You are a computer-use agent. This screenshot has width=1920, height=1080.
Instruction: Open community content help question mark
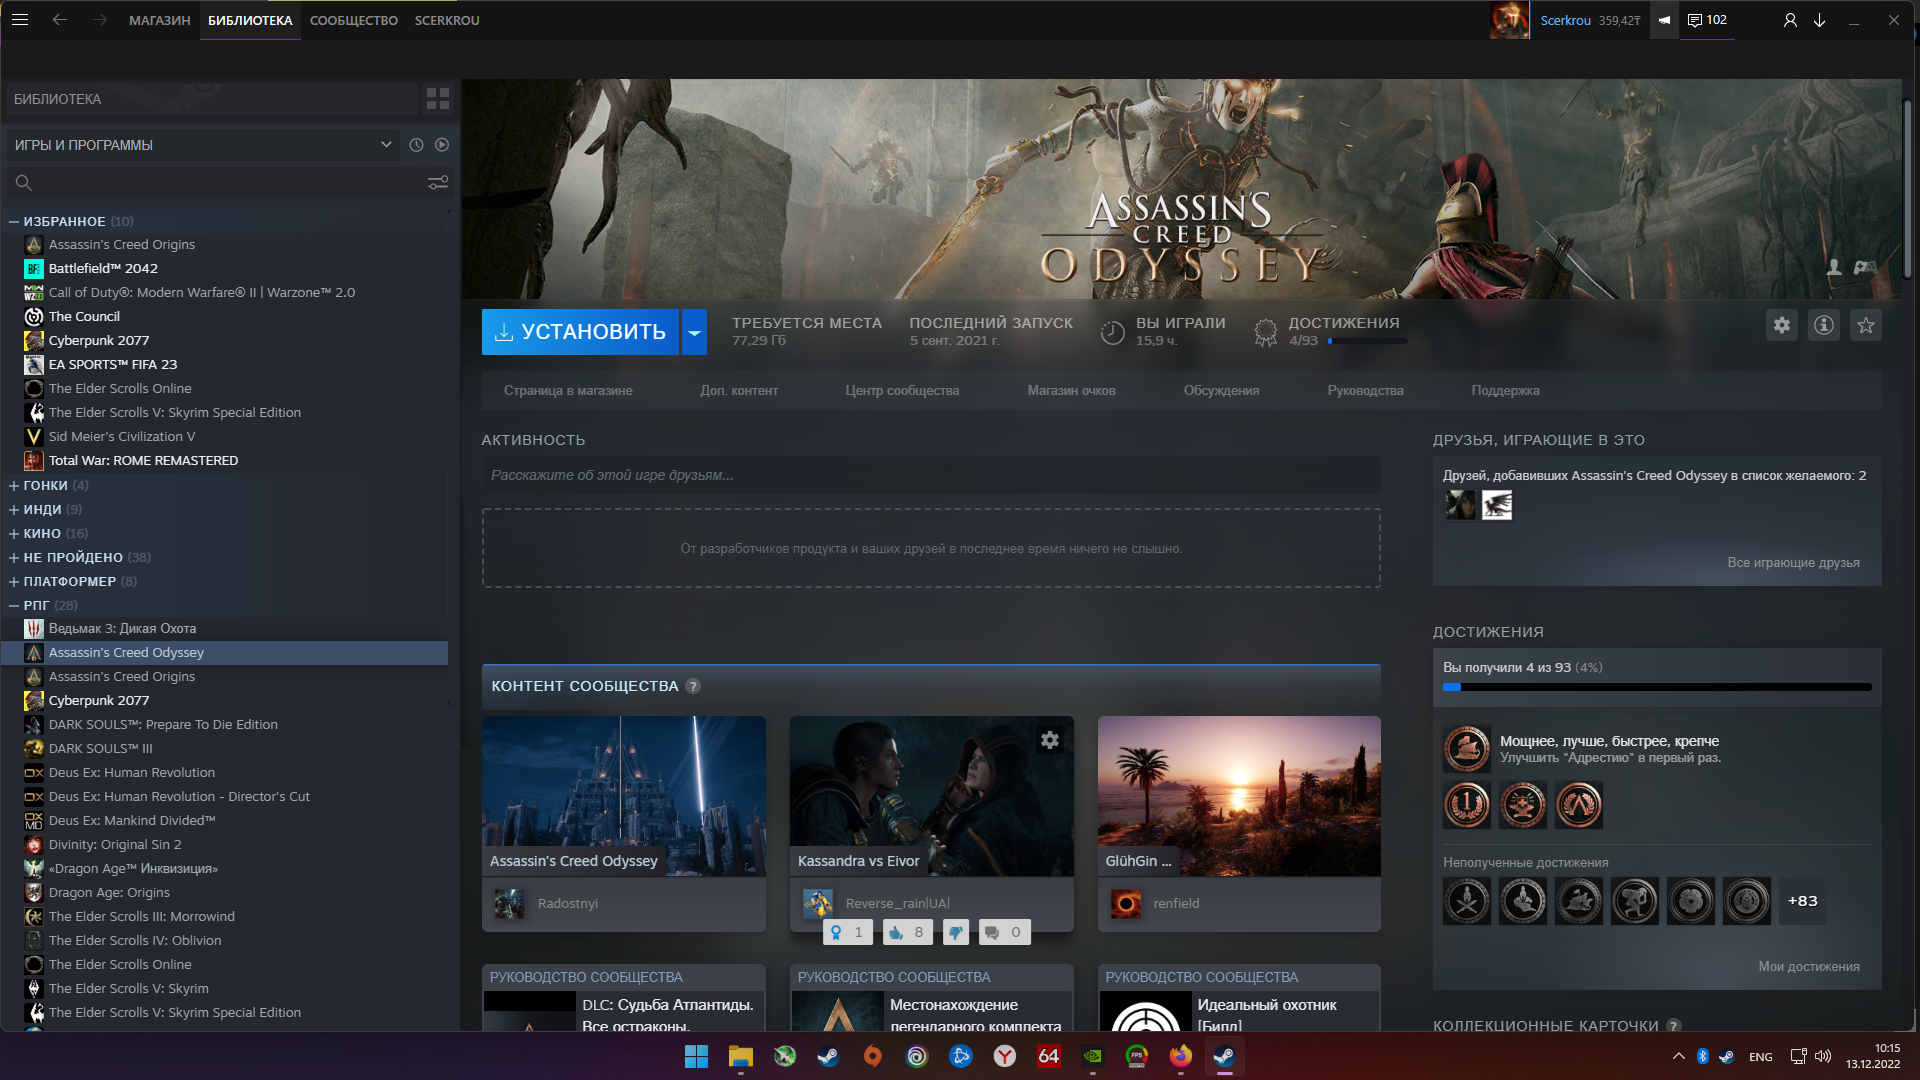693,686
